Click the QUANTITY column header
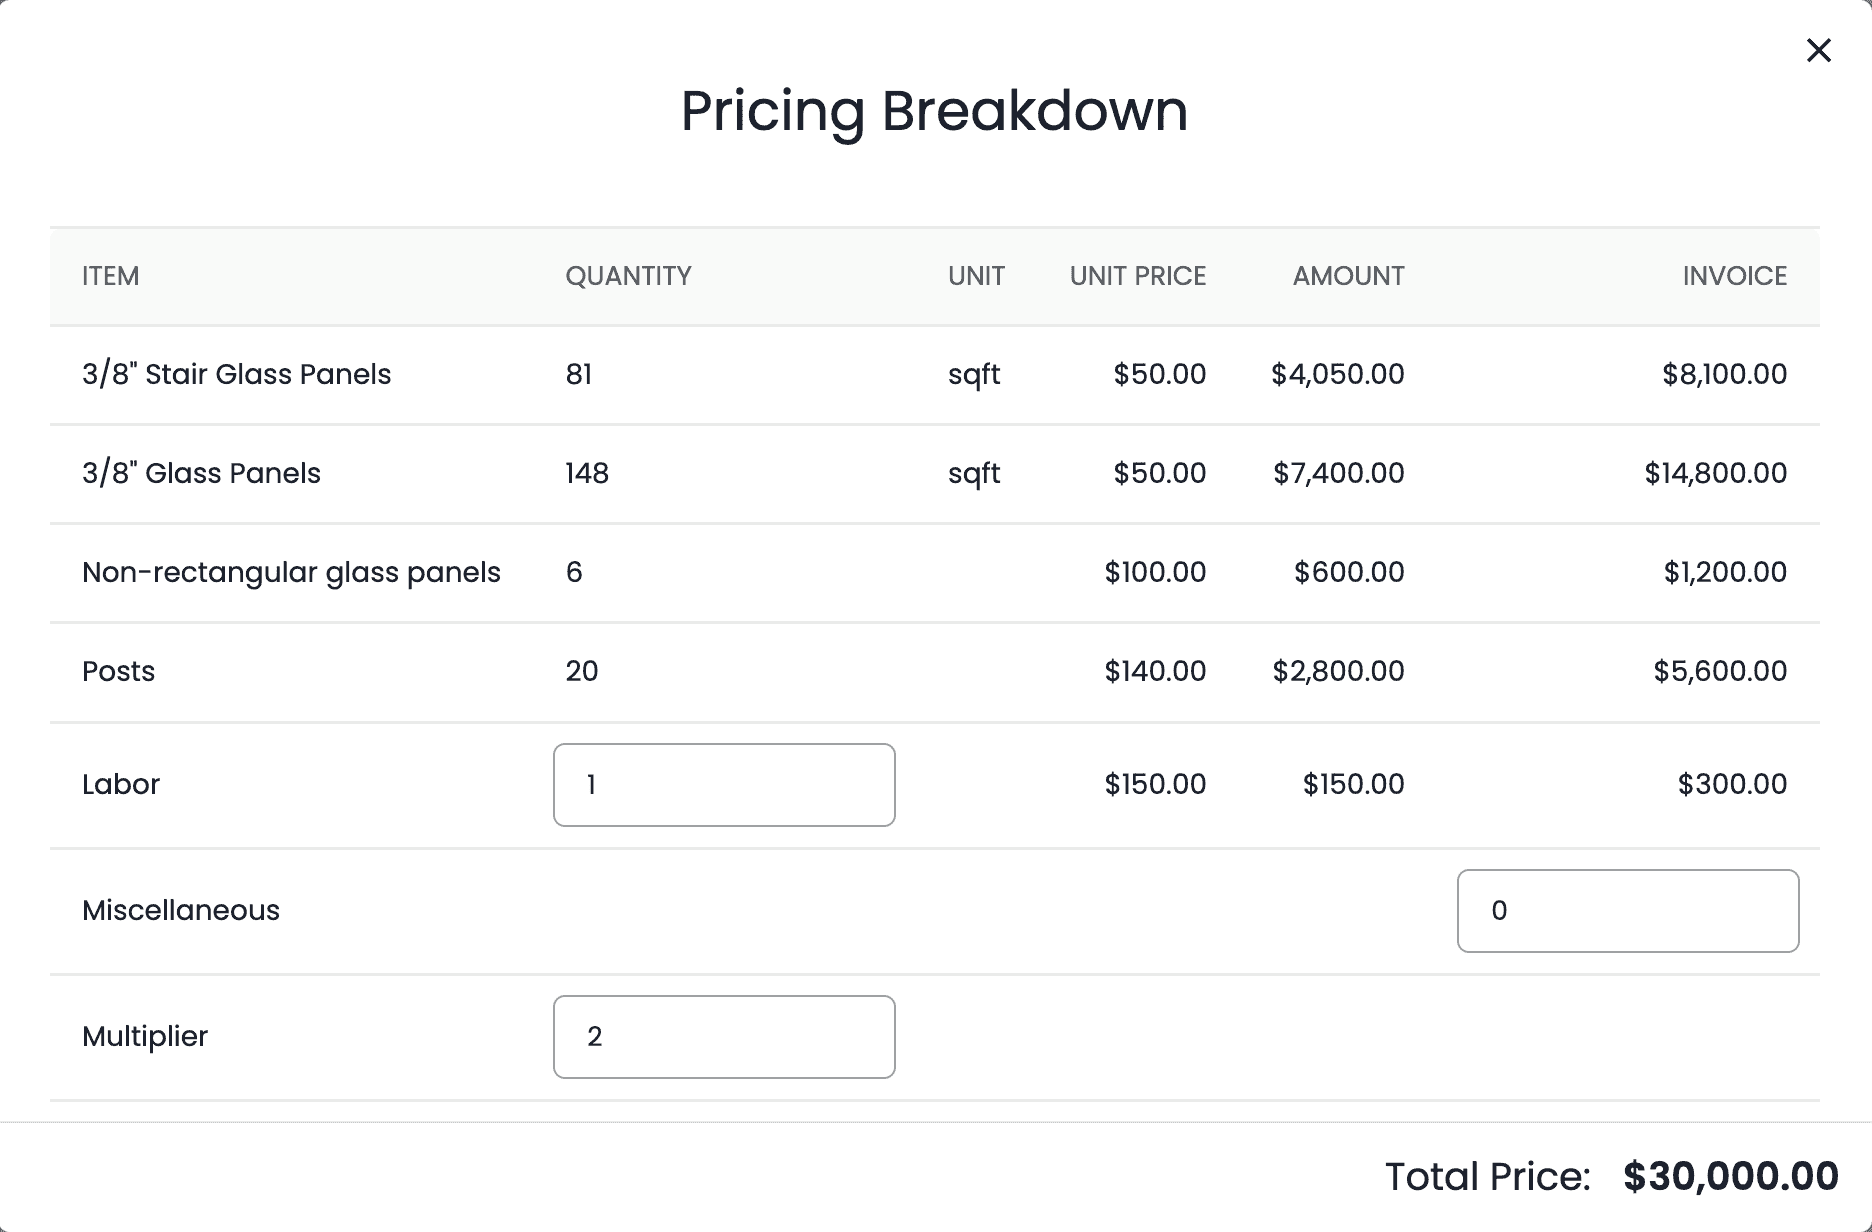This screenshot has height=1232, width=1872. [x=628, y=276]
